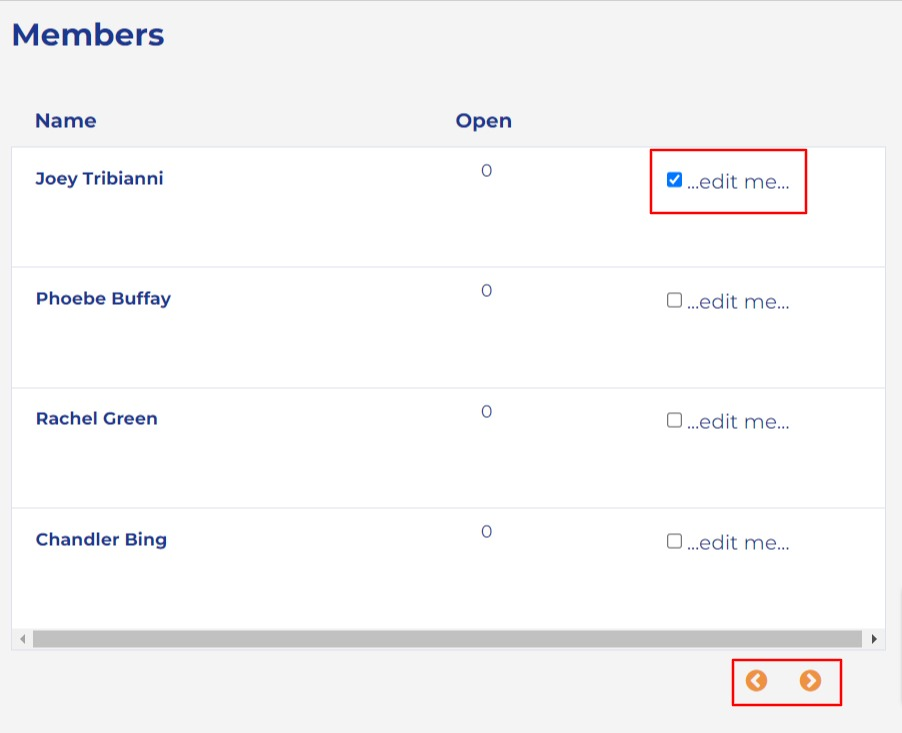Click the horizontal scrollbar left arrow
This screenshot has width=902, height=733.
tap(22, 639)
